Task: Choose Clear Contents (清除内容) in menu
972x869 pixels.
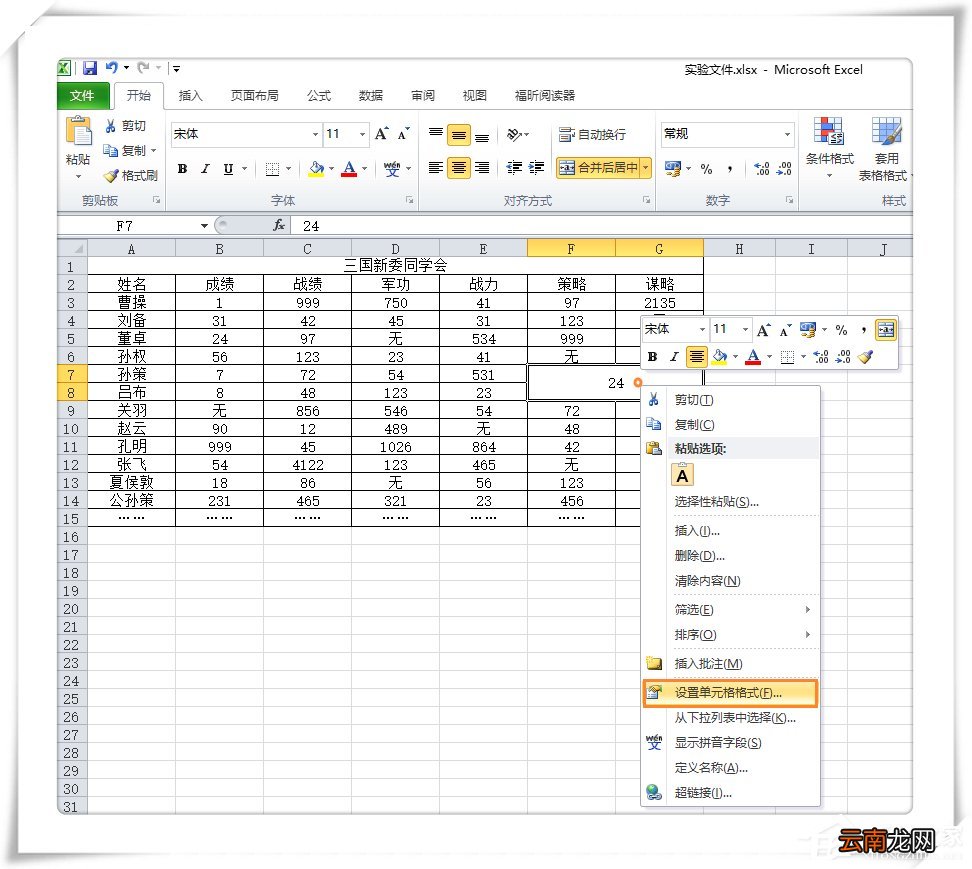Action: tap(731, 581)
